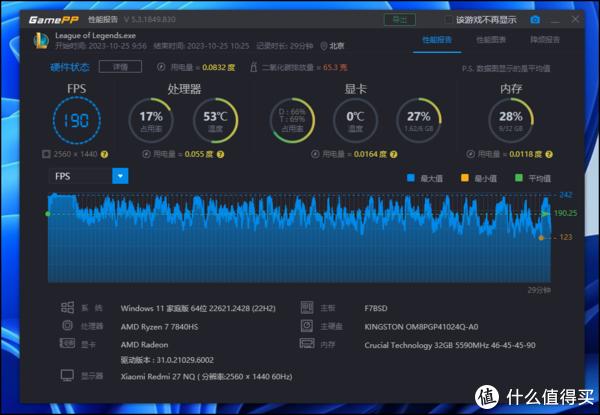The image size is (600, 415).
Task: Click the power gauge icon before 0.055 度
Action: point(146,154)
